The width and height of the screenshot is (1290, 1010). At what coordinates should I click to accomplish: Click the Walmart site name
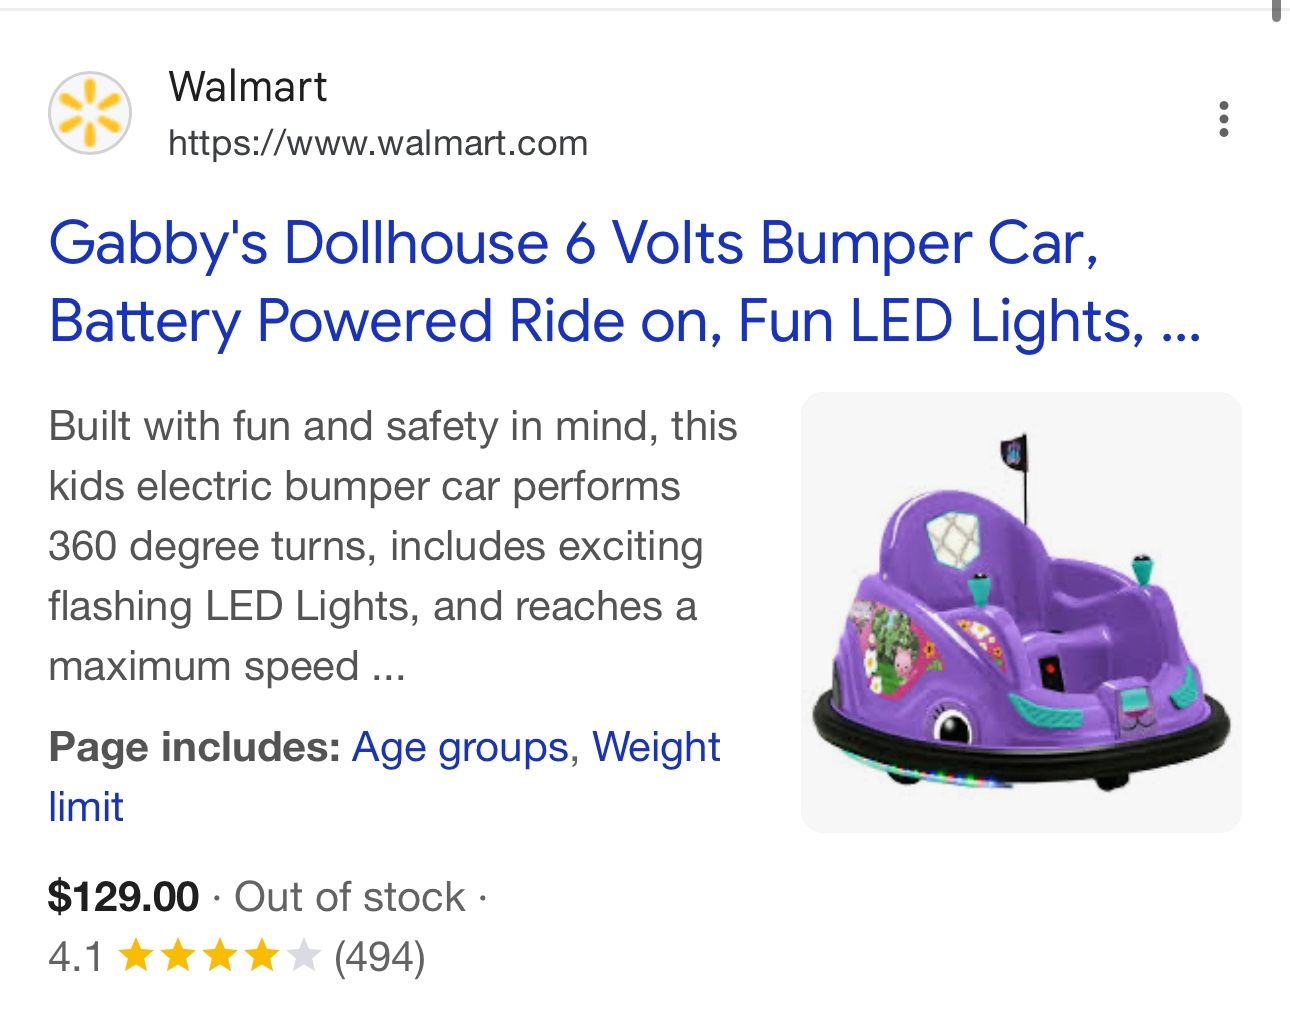[x=247, y=88]
